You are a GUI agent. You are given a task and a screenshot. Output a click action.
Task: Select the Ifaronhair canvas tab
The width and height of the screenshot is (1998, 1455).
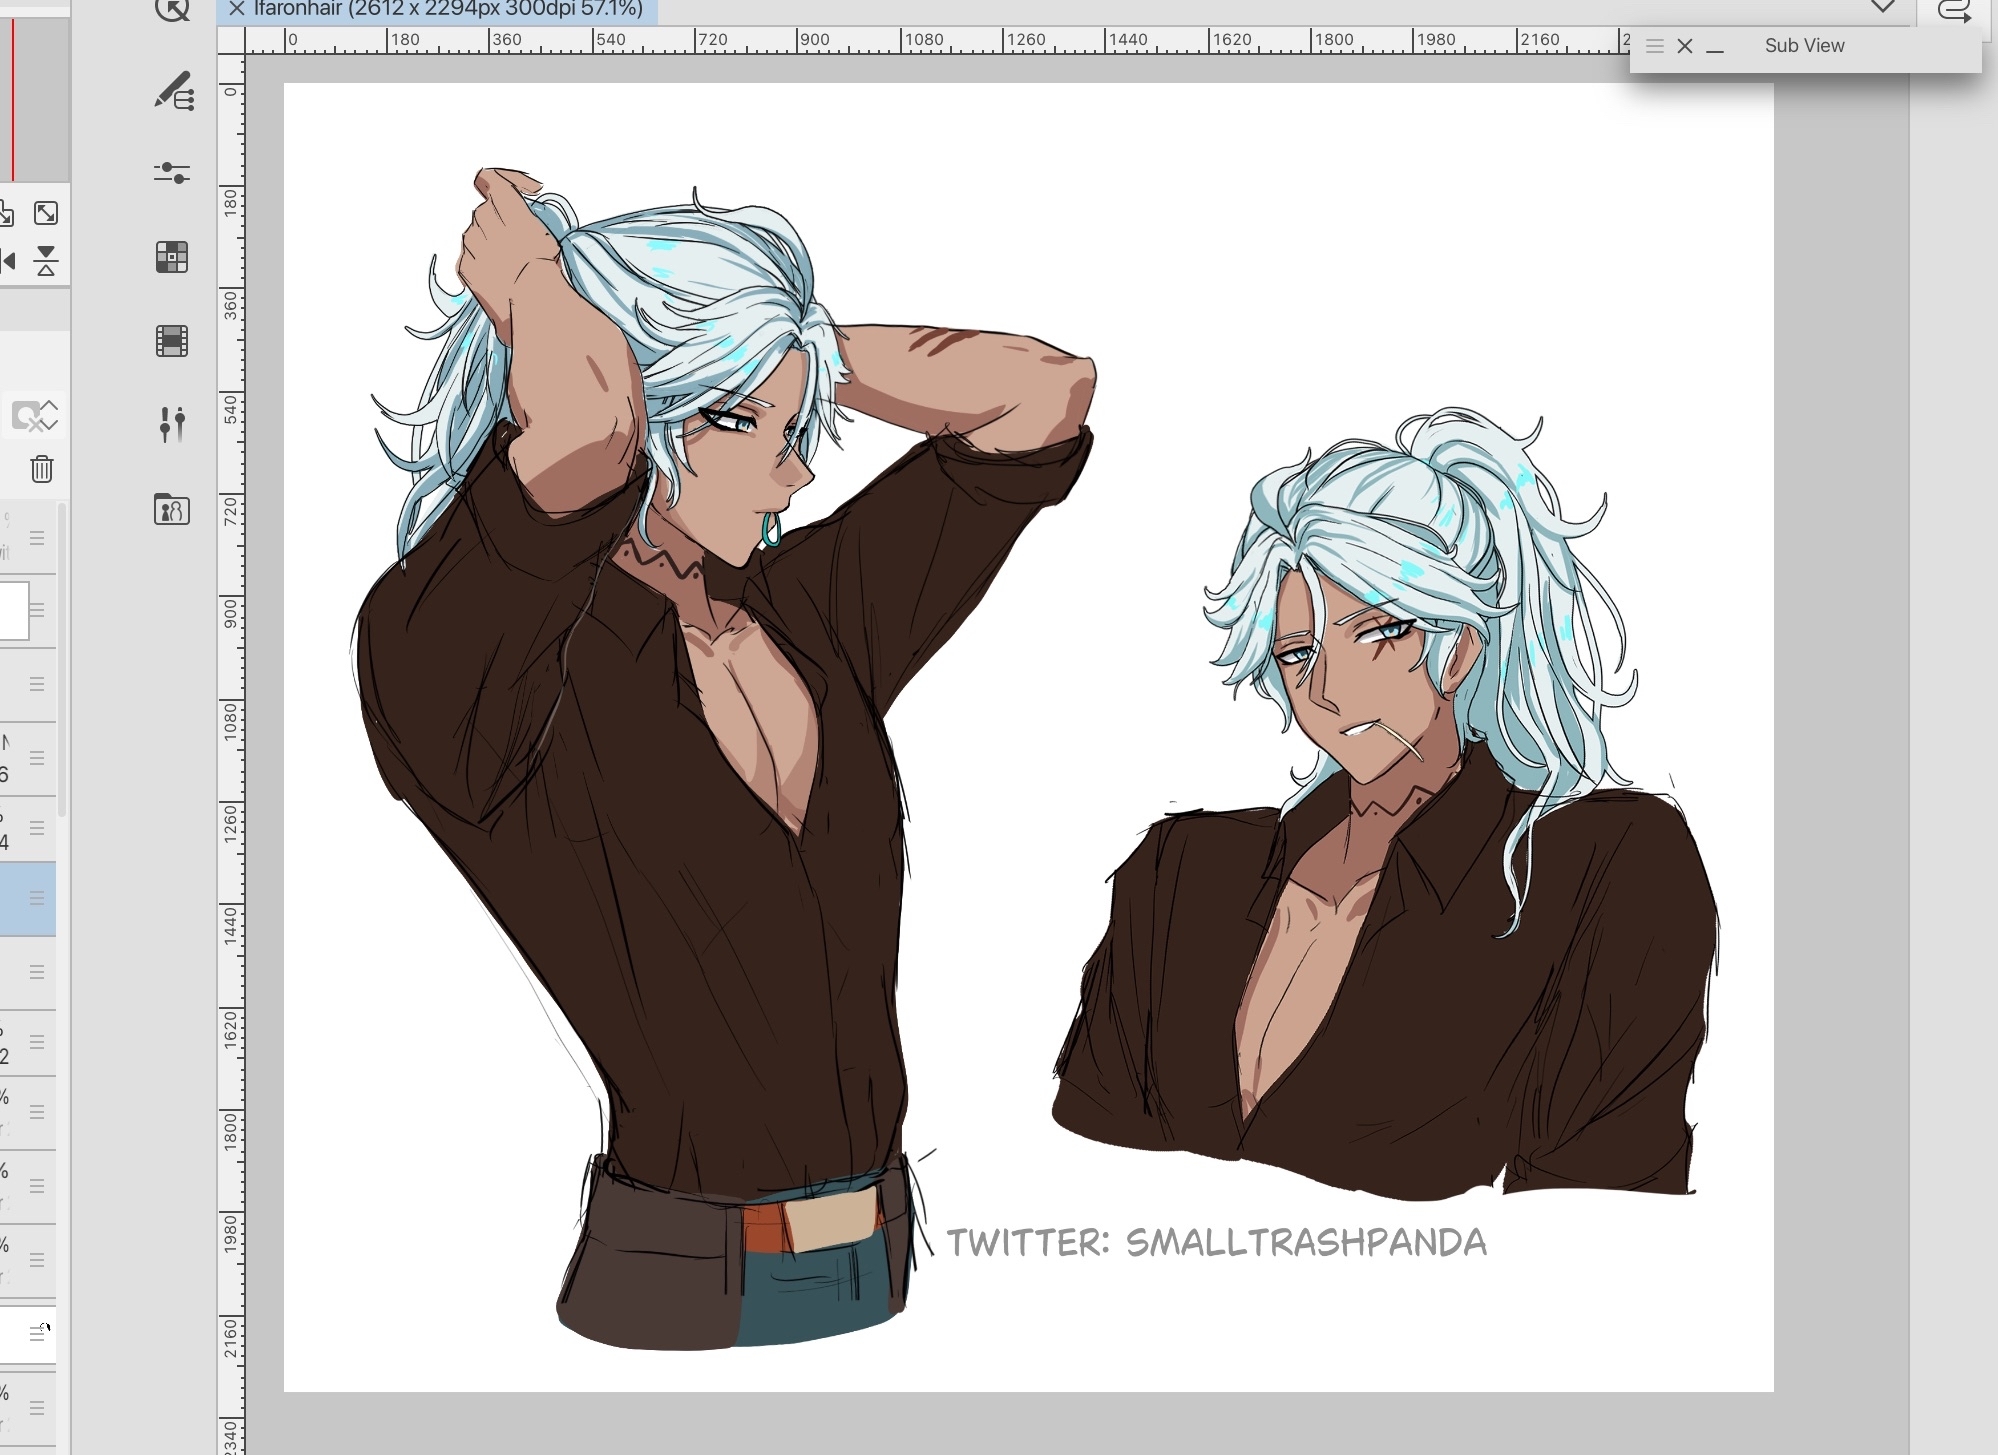447,9
